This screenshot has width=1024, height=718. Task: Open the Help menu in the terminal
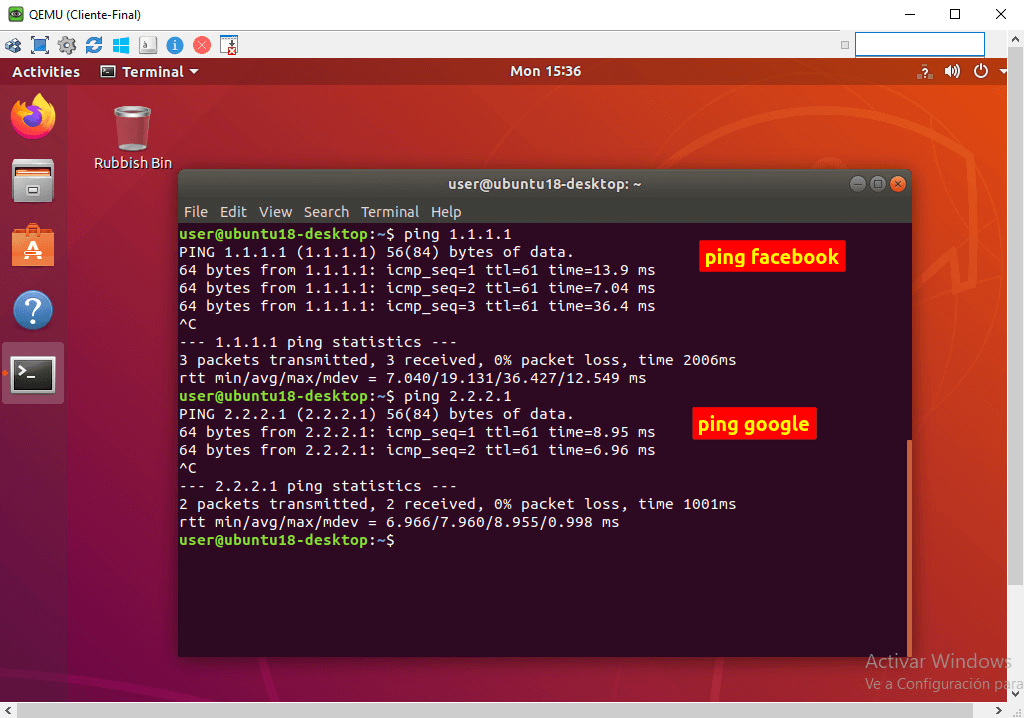point(446,212)
